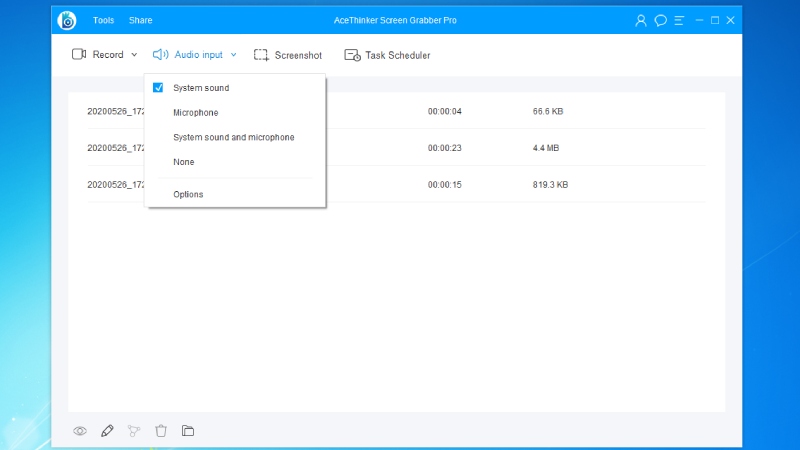
Task: Open the Tools menu
Action: [x=103, y=20]
